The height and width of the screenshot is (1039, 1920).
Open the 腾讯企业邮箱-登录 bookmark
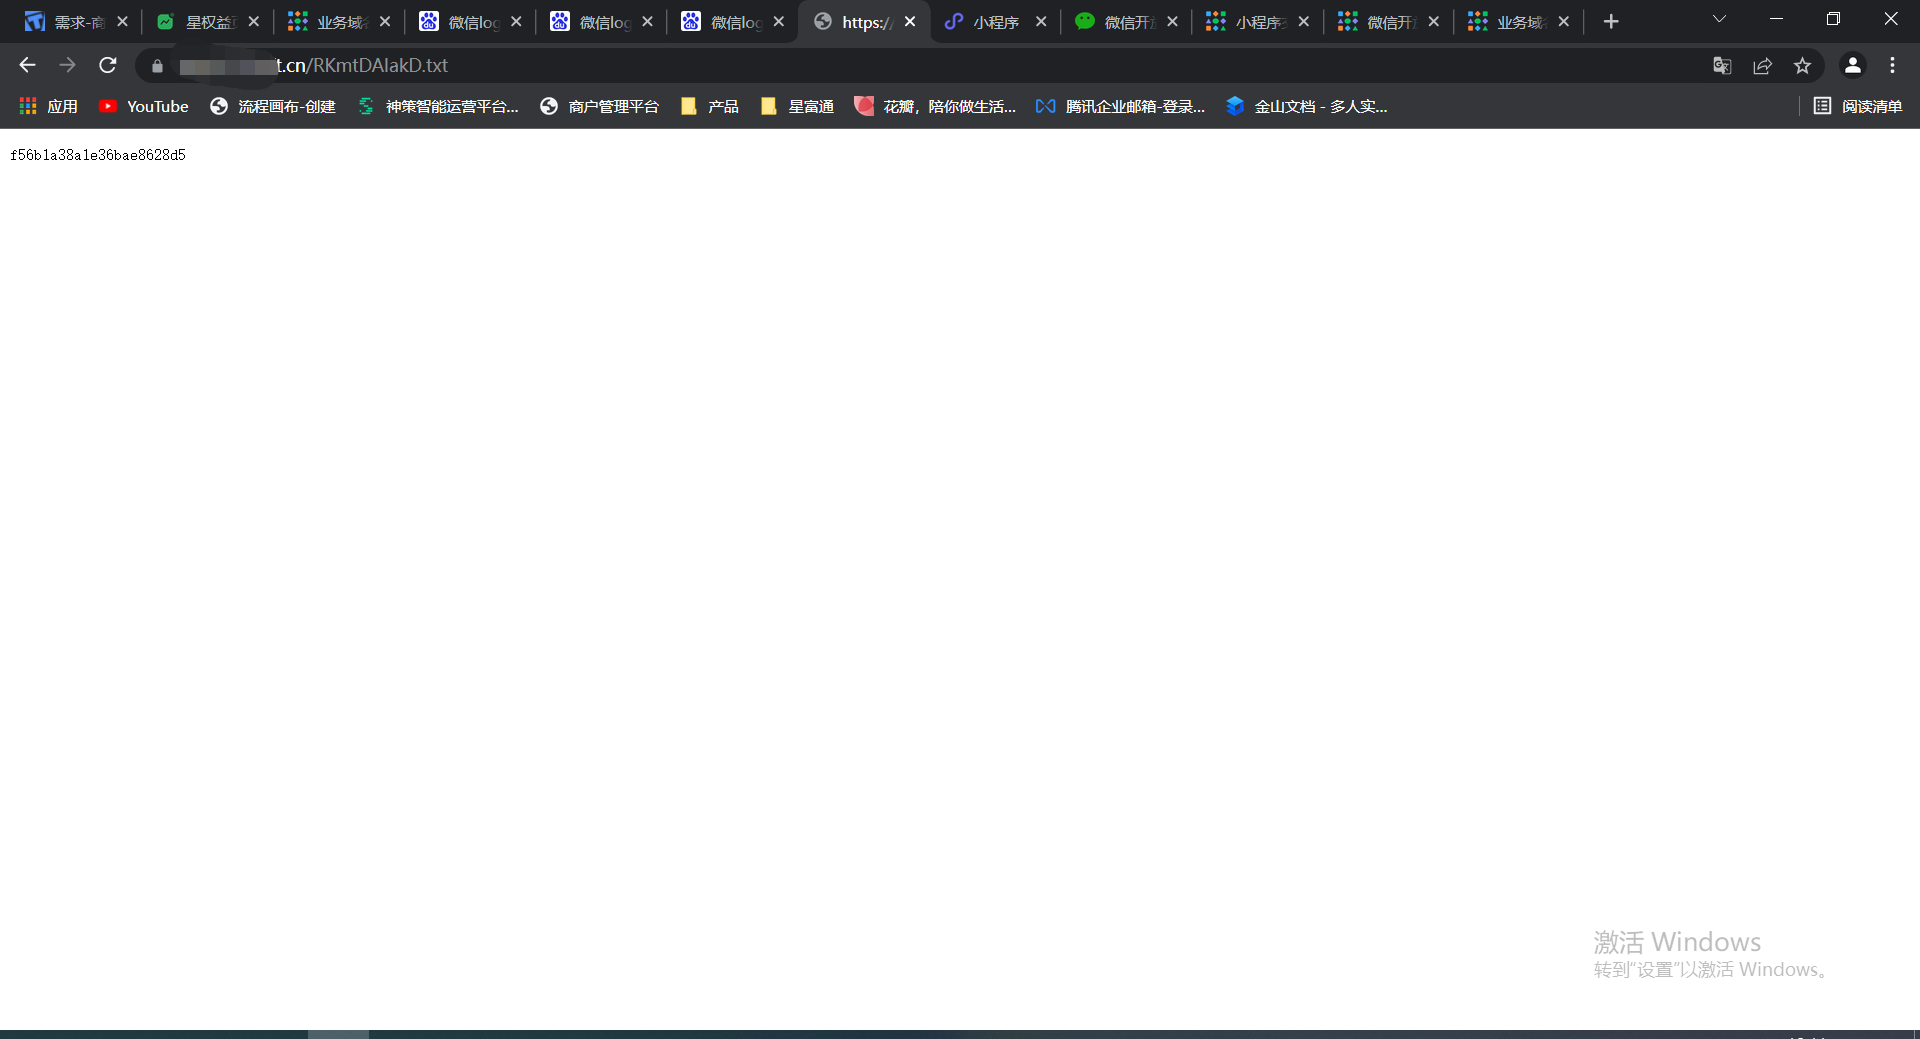pyautogui.click(x=1120, y=106)
